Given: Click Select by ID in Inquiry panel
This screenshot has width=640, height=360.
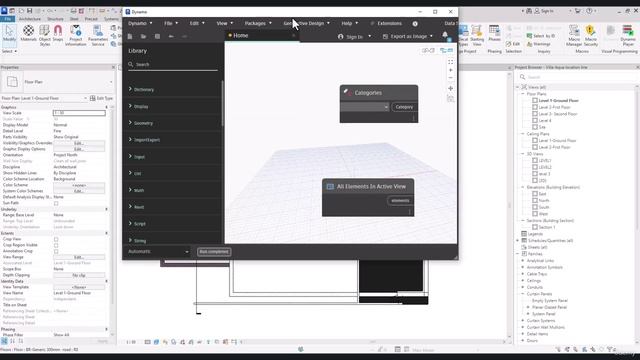Looking at the screenshot, I should tap(541, 36).
